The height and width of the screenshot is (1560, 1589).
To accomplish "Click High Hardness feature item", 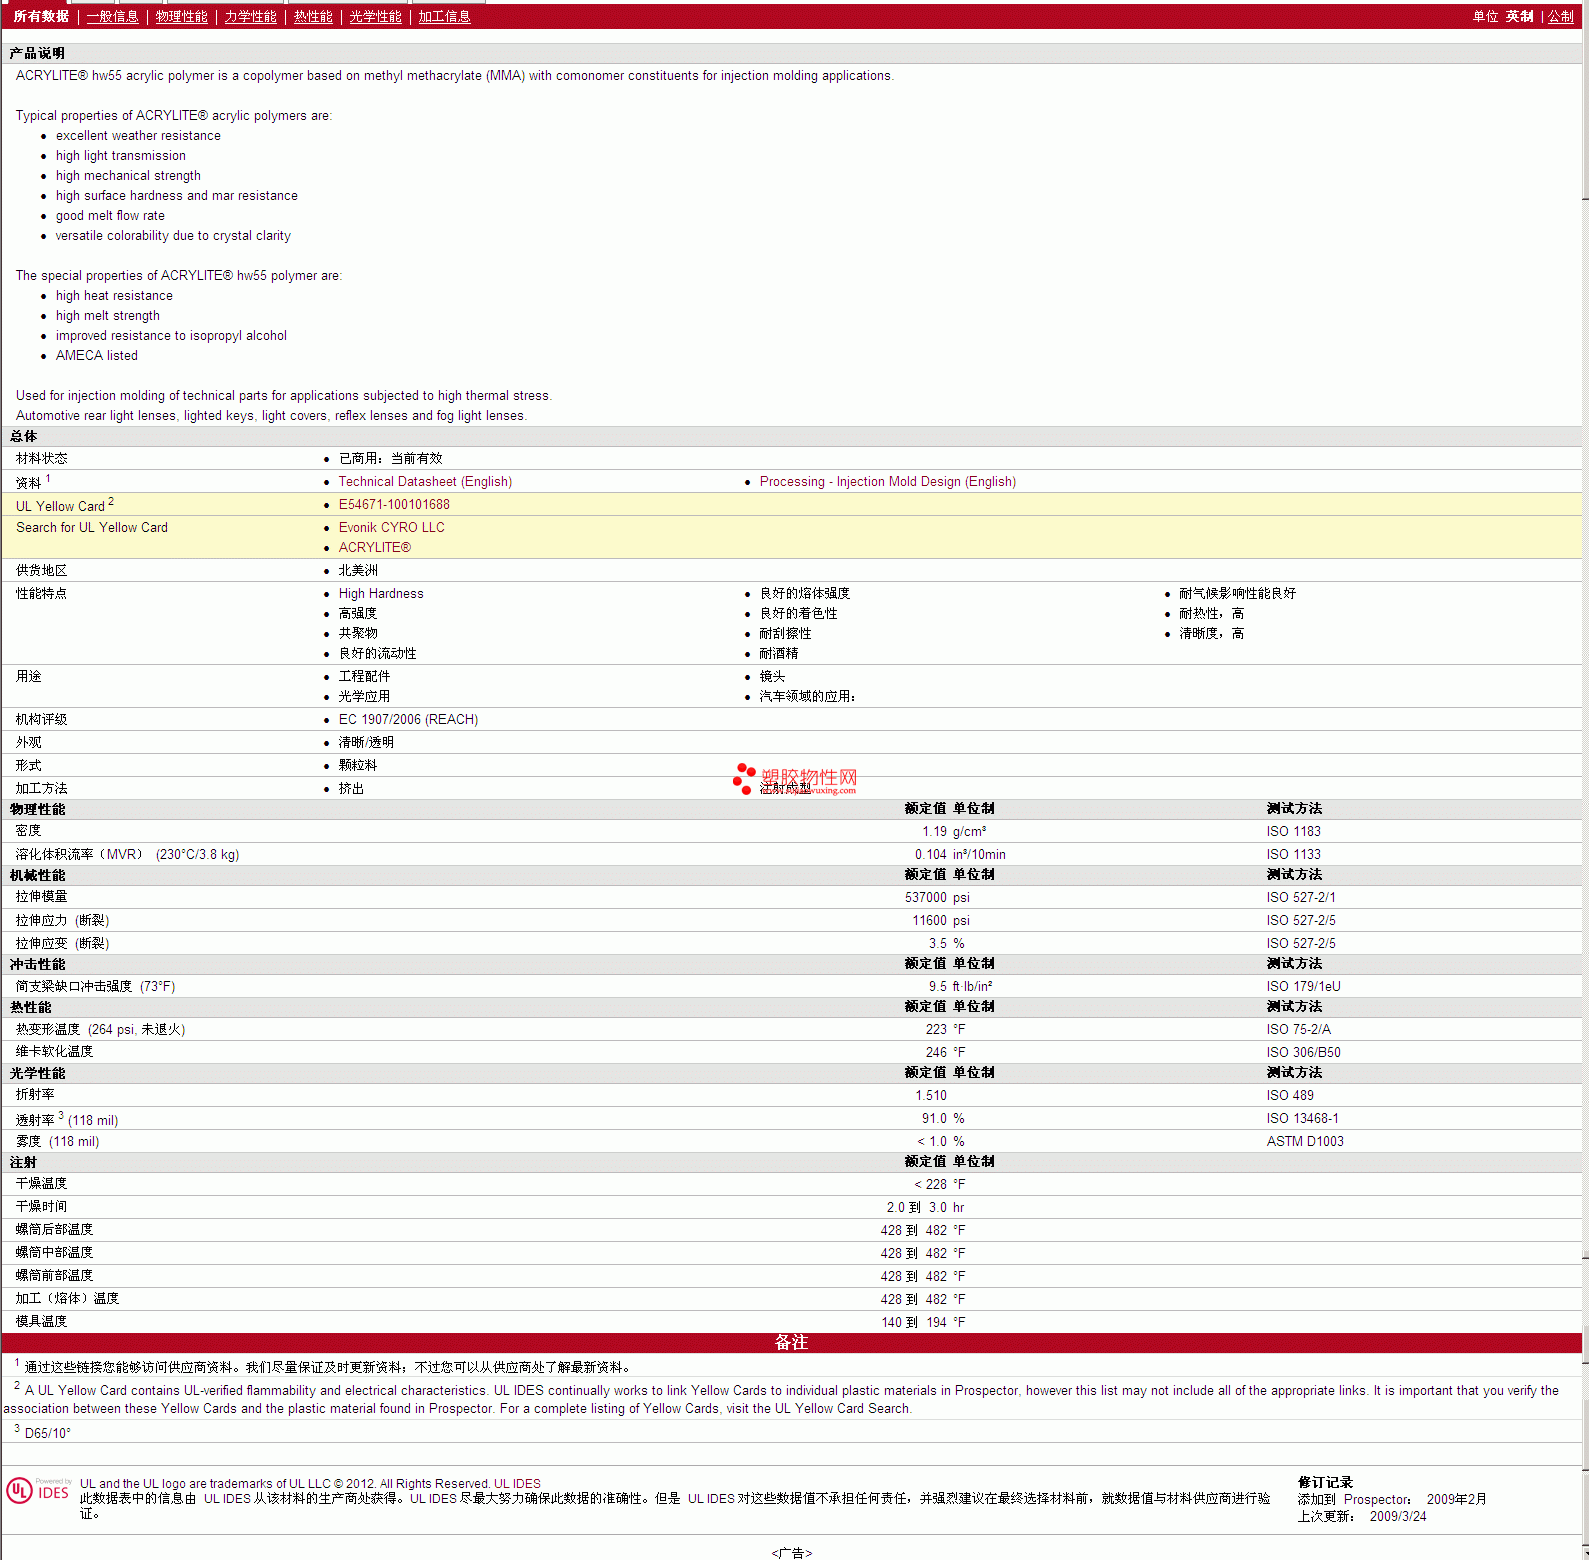I will 381,593.
